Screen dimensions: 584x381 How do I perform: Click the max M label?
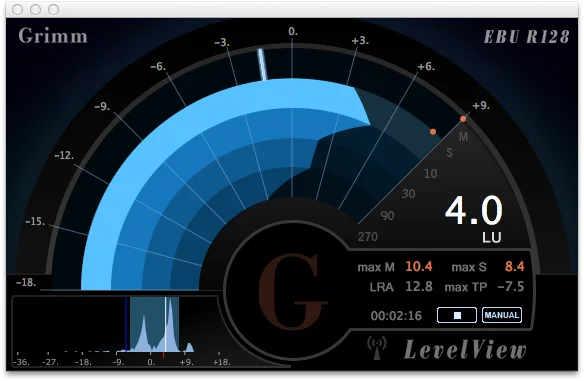(x=376, y=267)
